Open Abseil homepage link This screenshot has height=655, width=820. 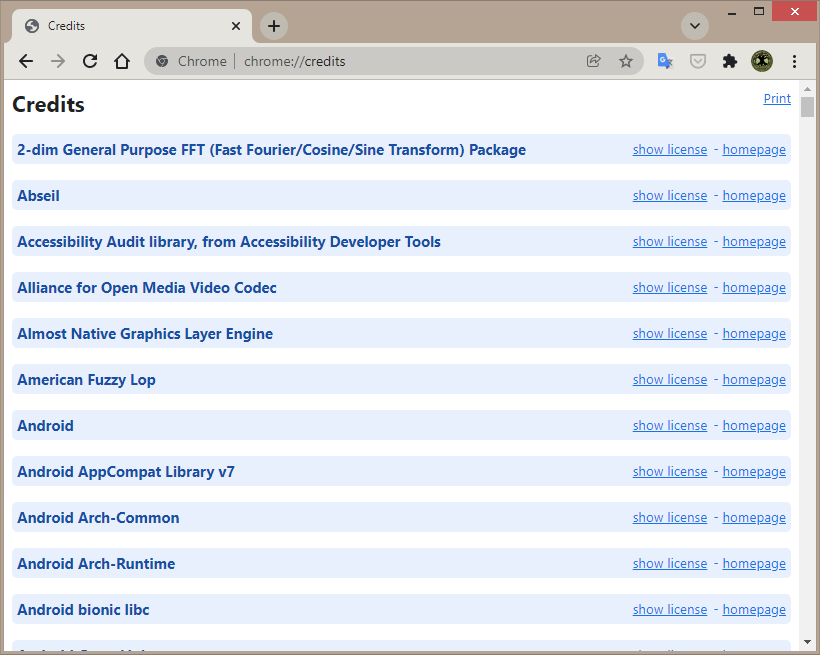click(754, 196)
